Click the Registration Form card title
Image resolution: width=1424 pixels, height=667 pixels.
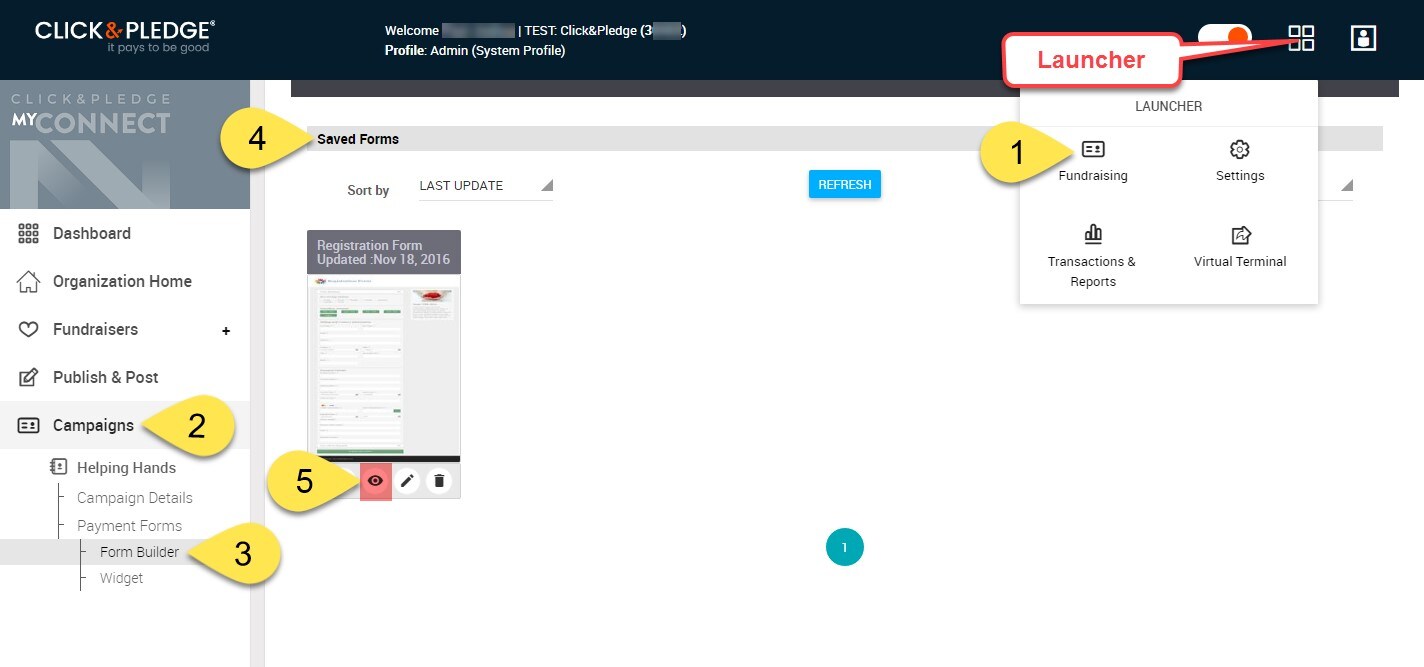pos(370,245)
